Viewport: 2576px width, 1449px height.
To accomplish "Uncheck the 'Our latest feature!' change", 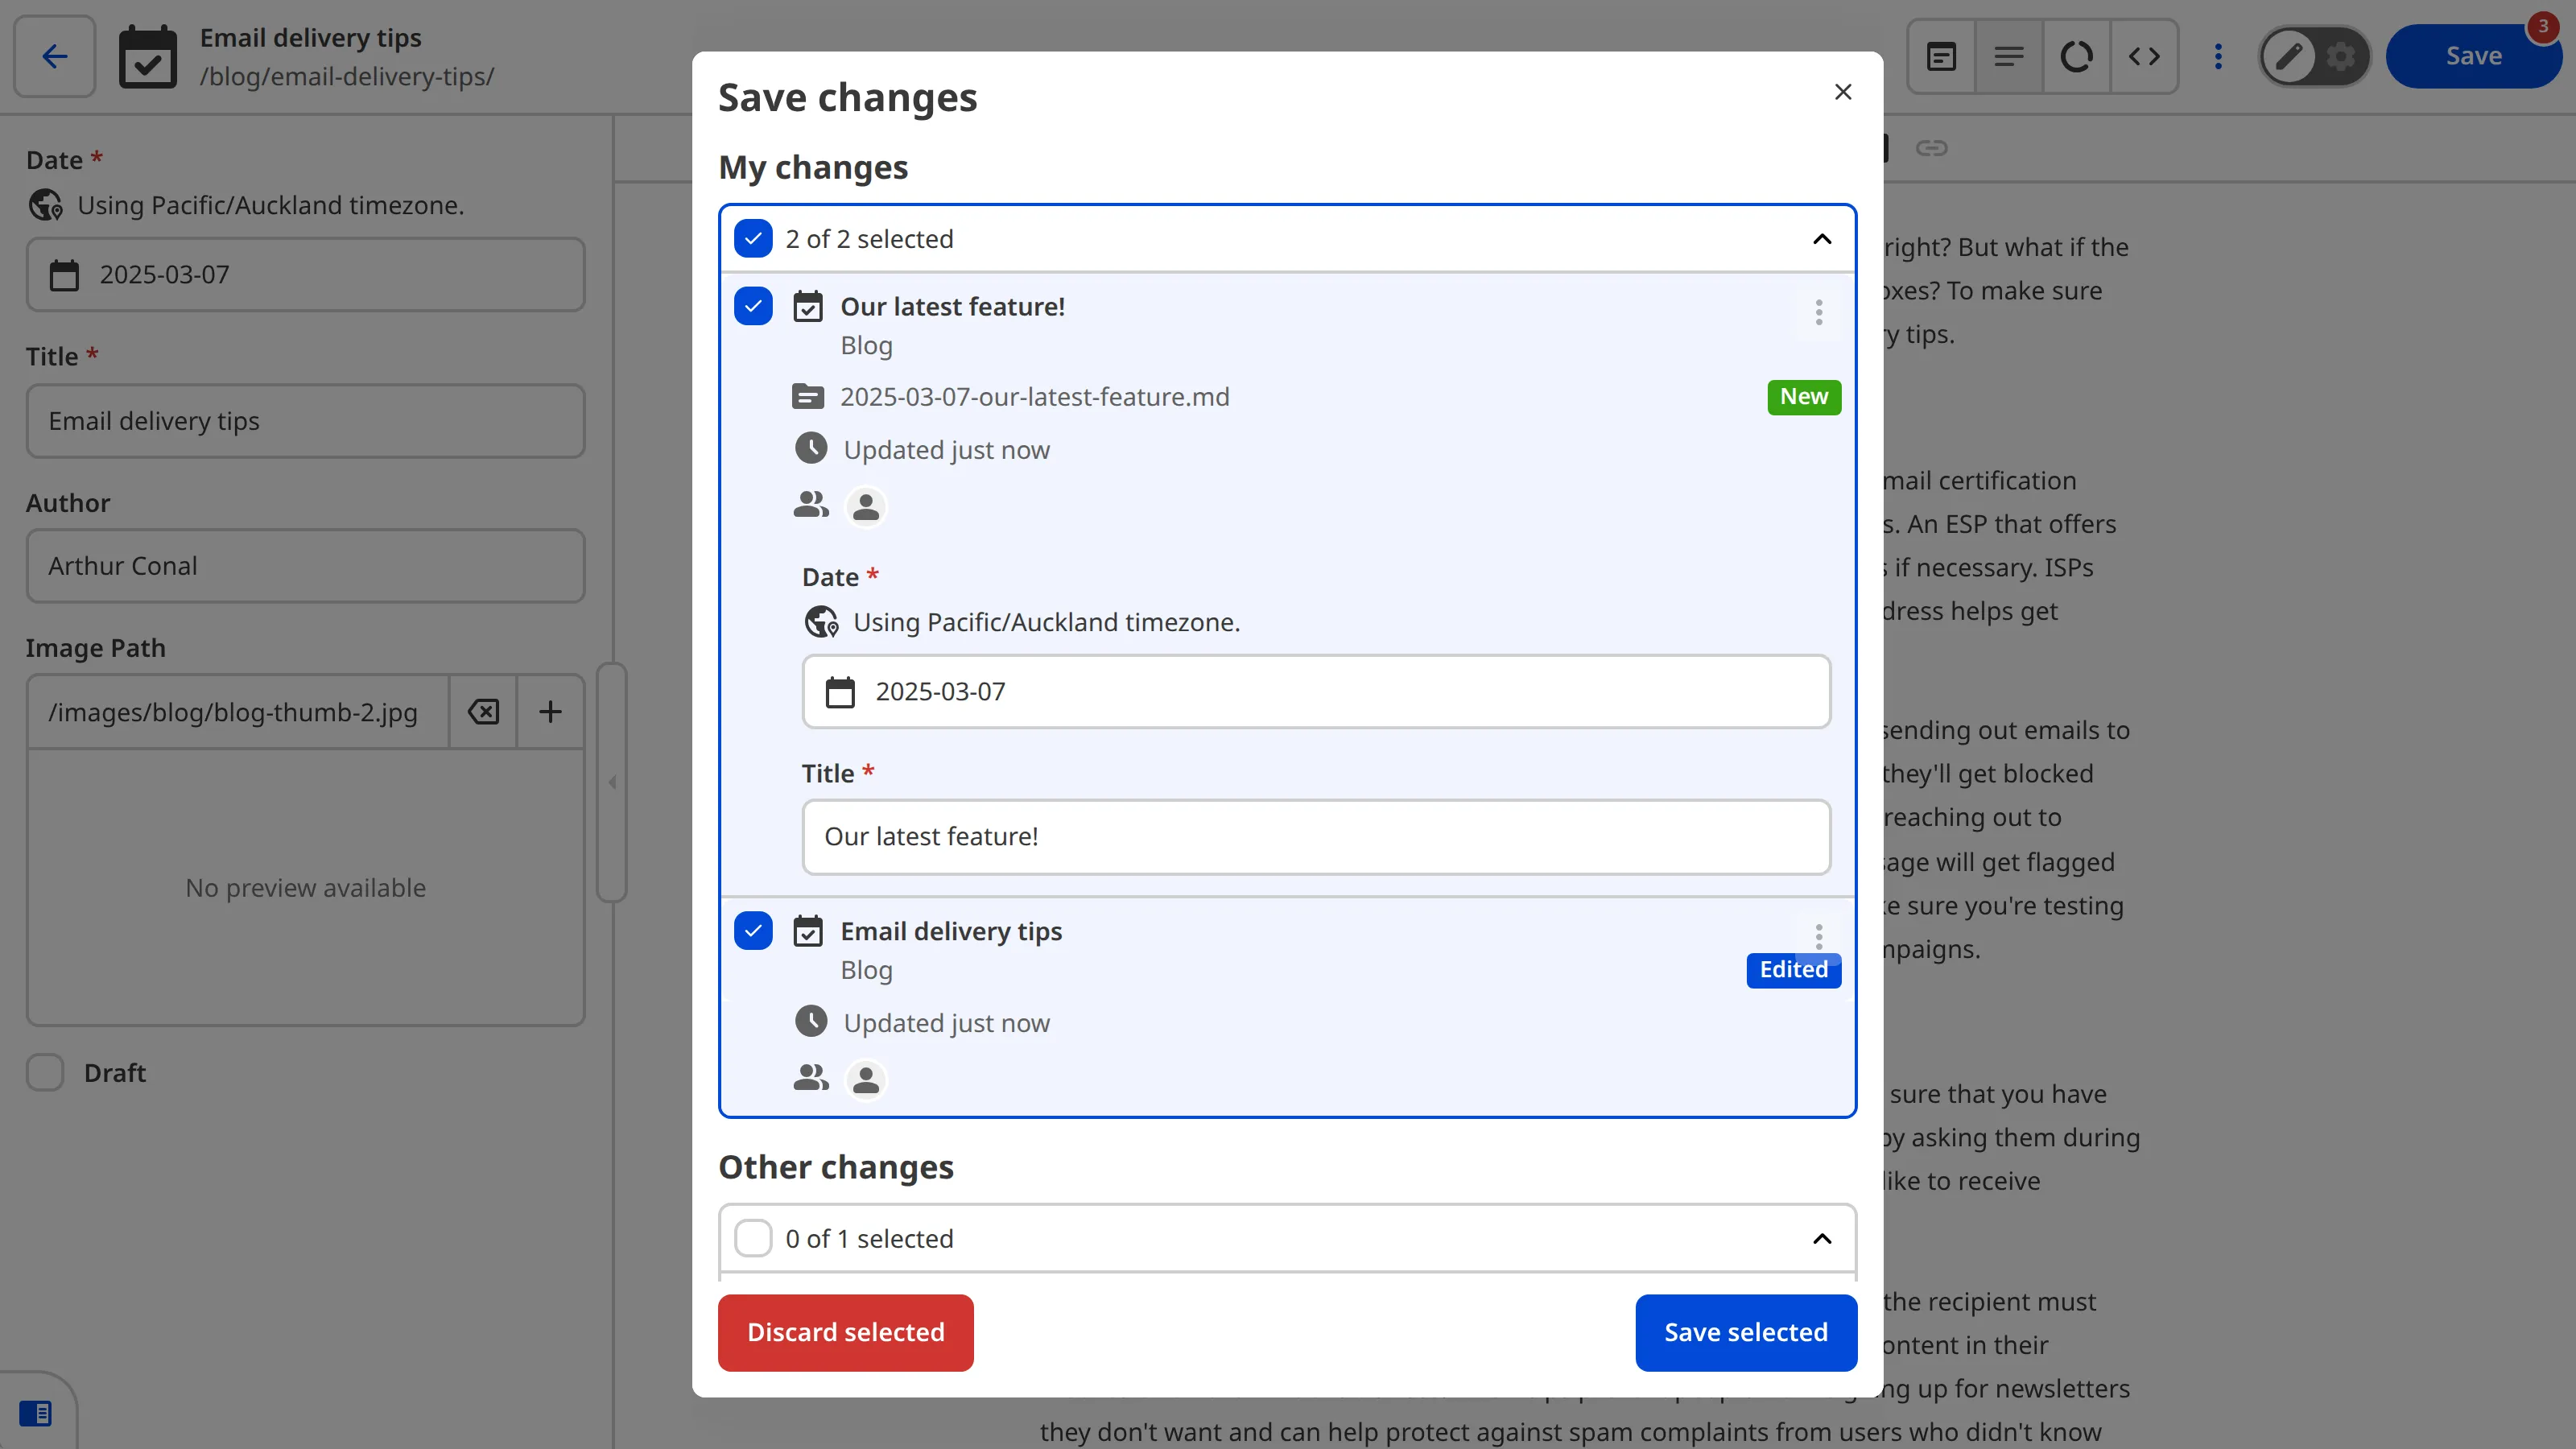I will click(x=753, y=306).
